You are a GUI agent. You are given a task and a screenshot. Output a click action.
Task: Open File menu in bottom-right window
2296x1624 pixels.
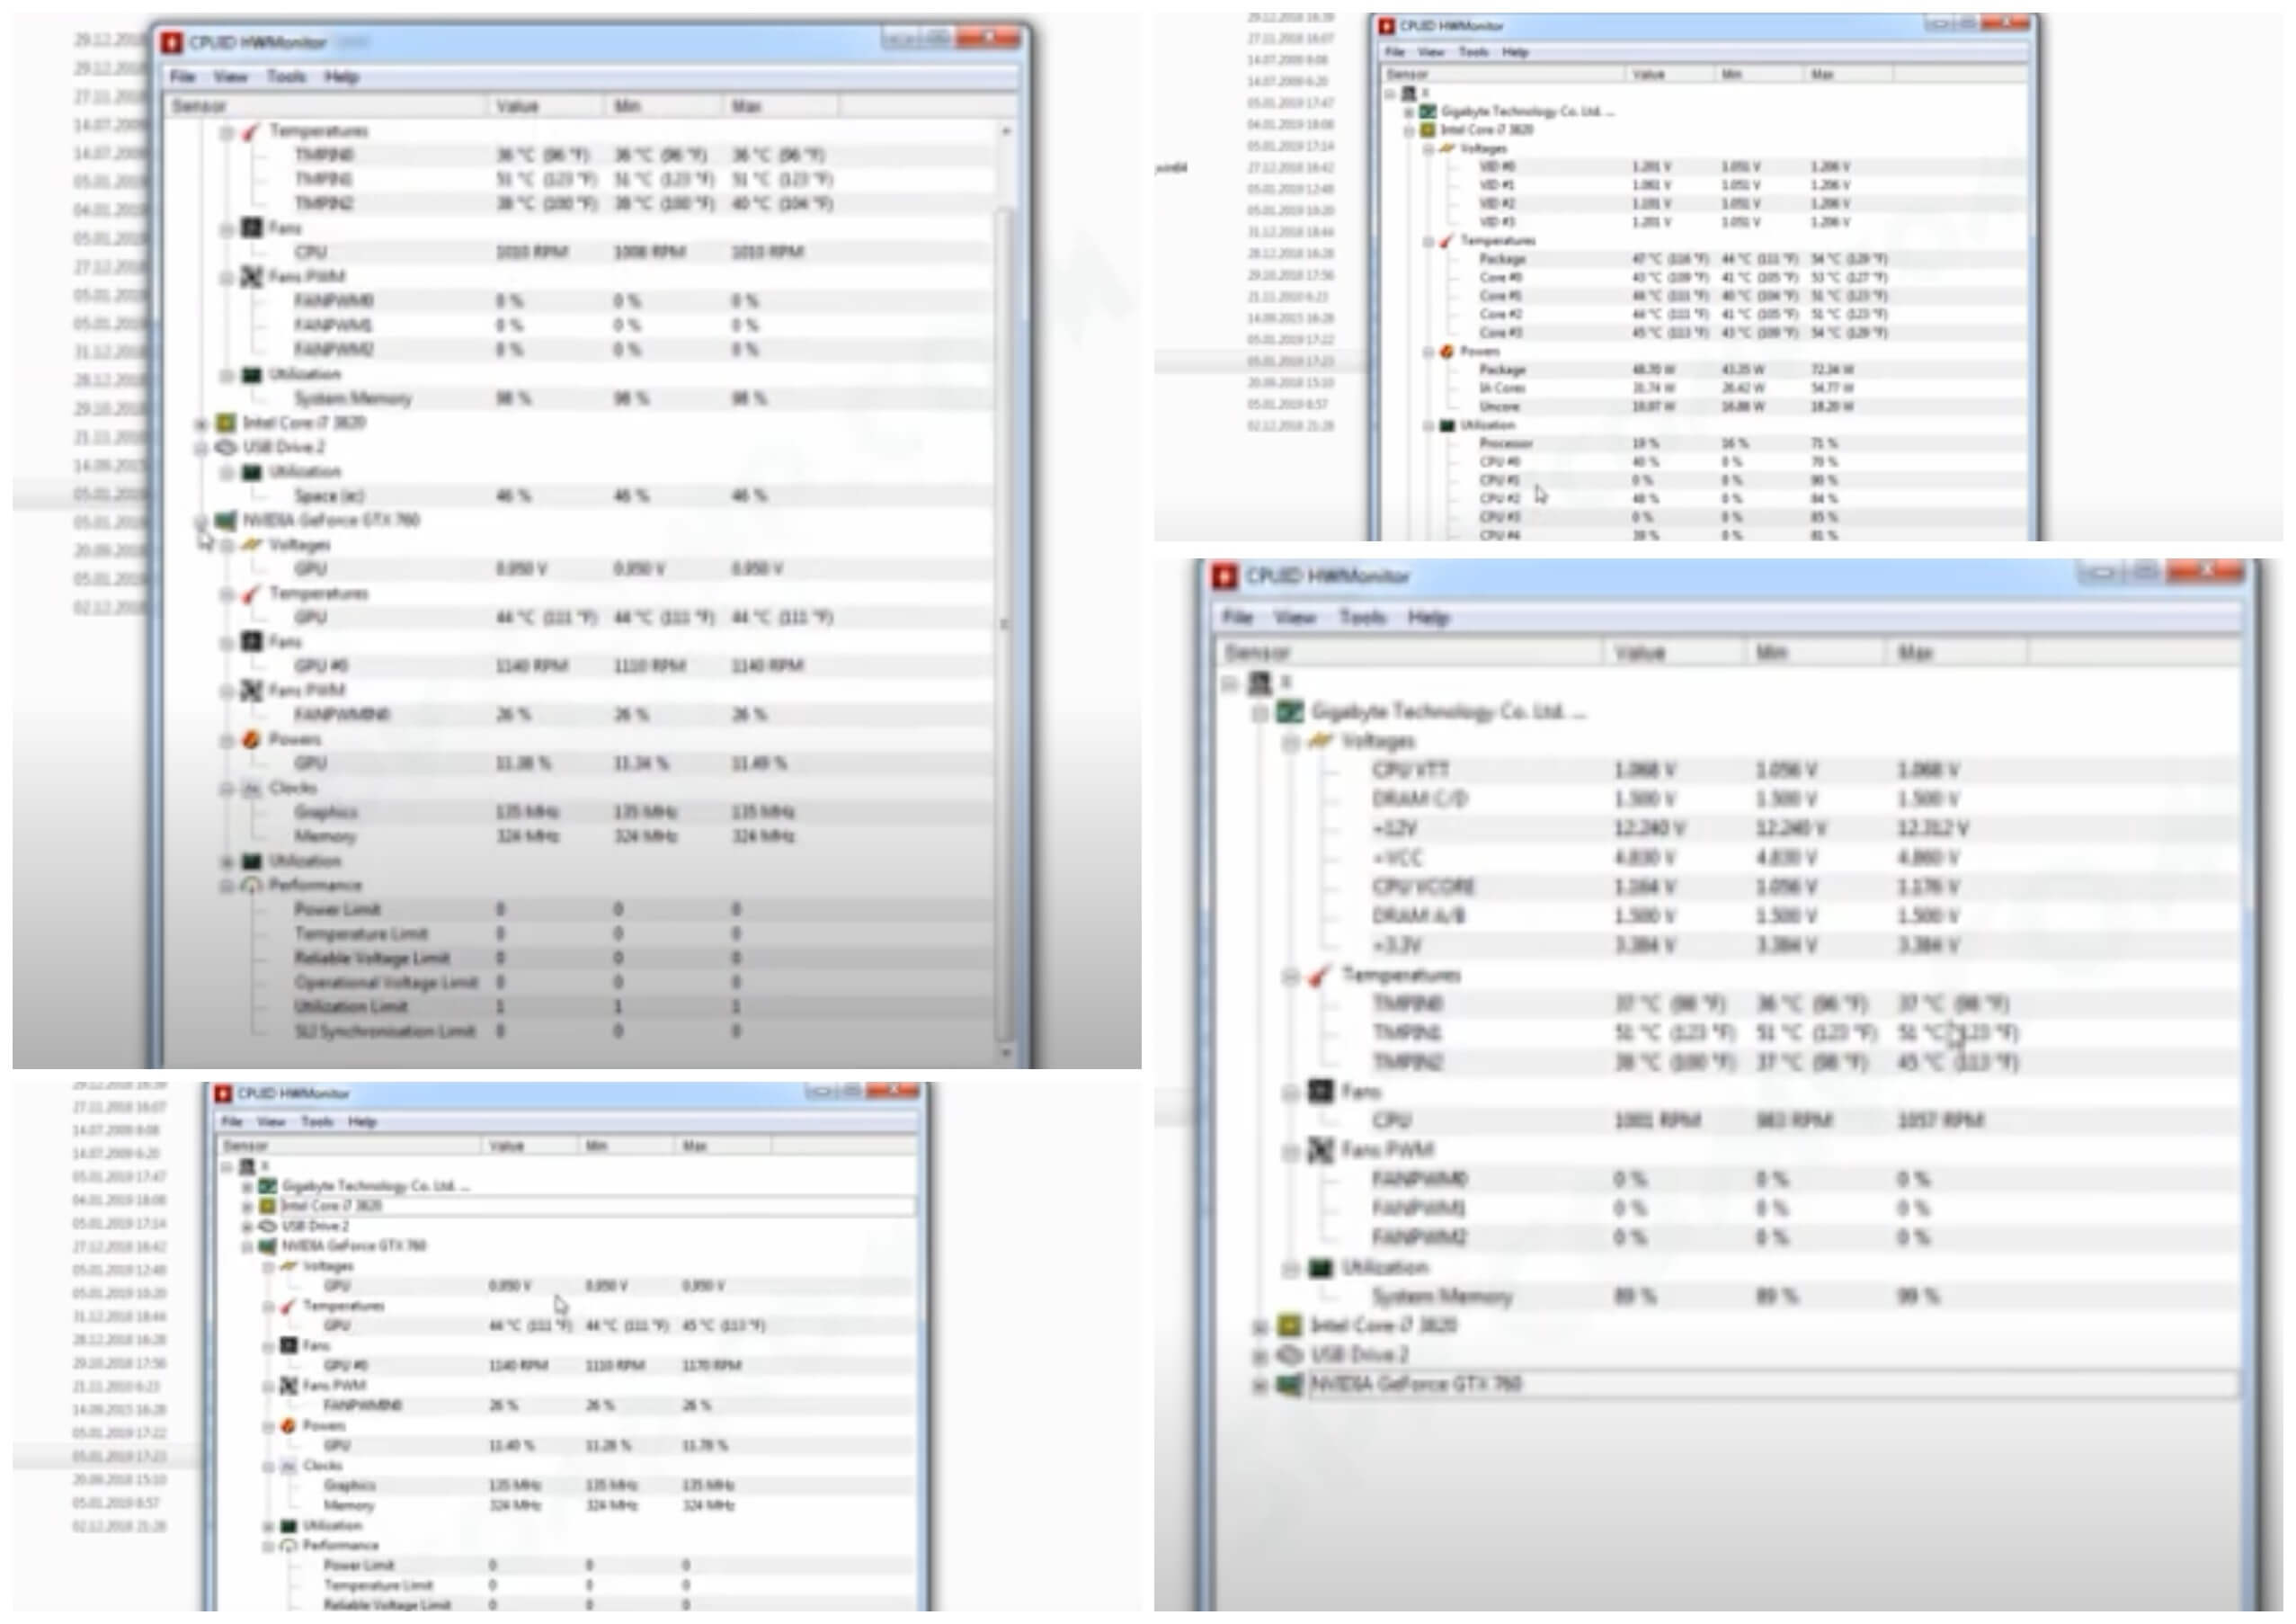point(1237,618)
